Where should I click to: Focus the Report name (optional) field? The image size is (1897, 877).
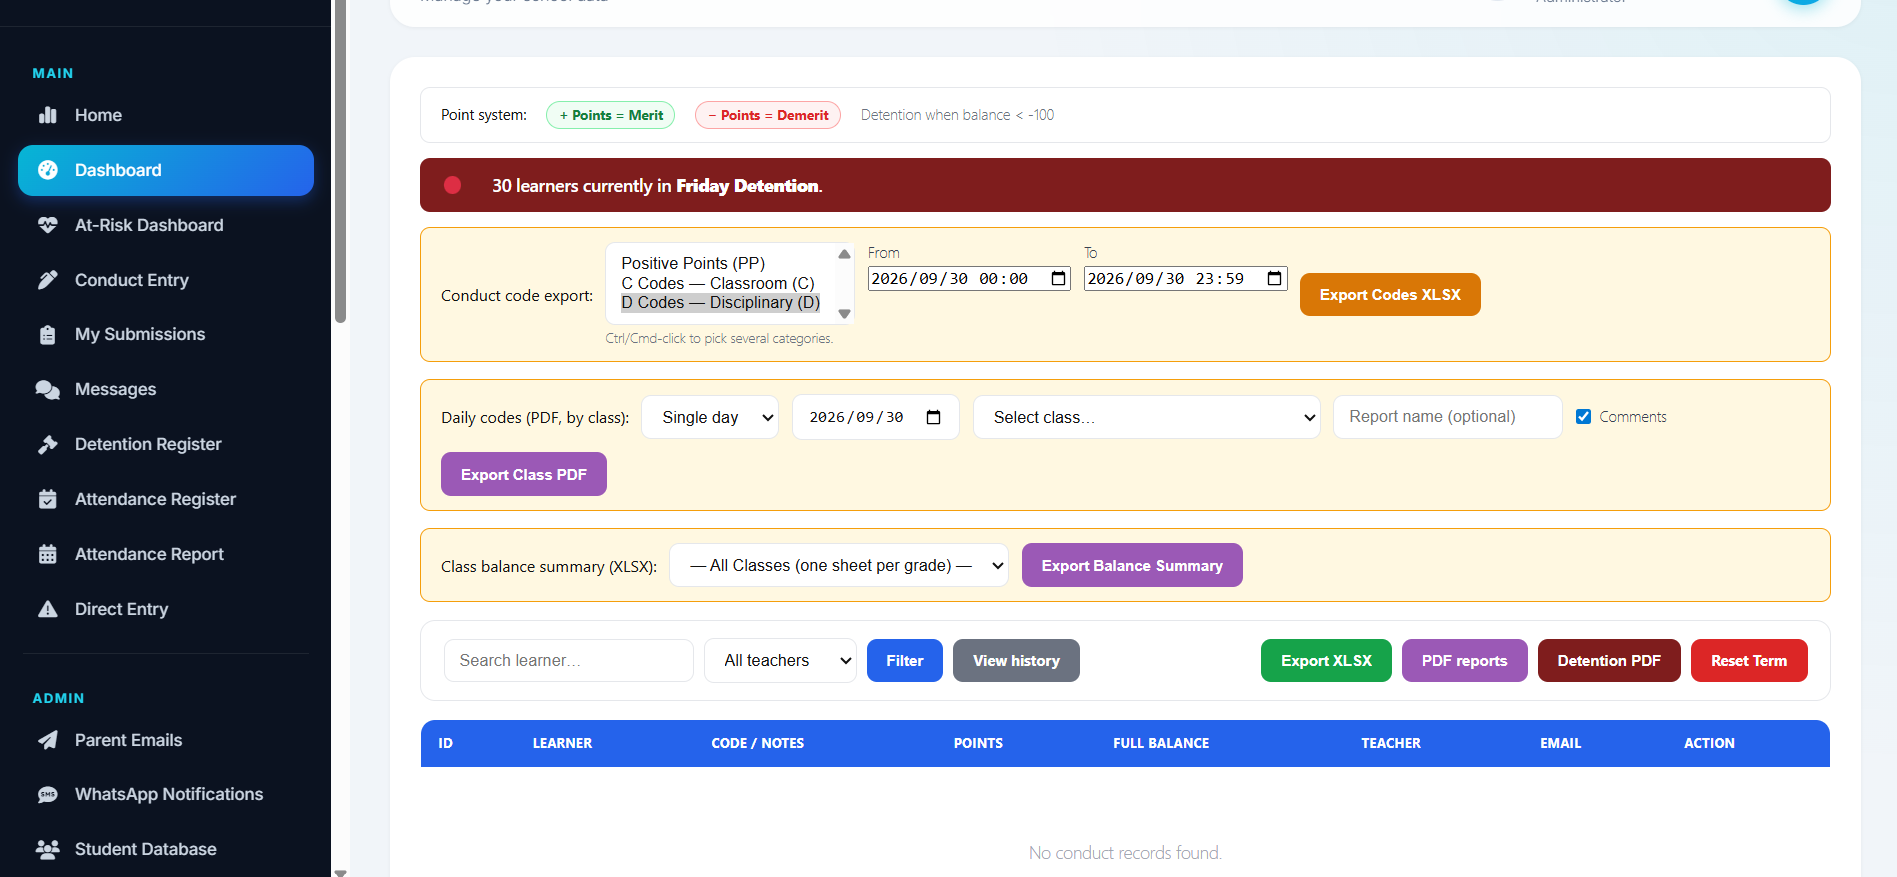click(x=1447, y=417)
